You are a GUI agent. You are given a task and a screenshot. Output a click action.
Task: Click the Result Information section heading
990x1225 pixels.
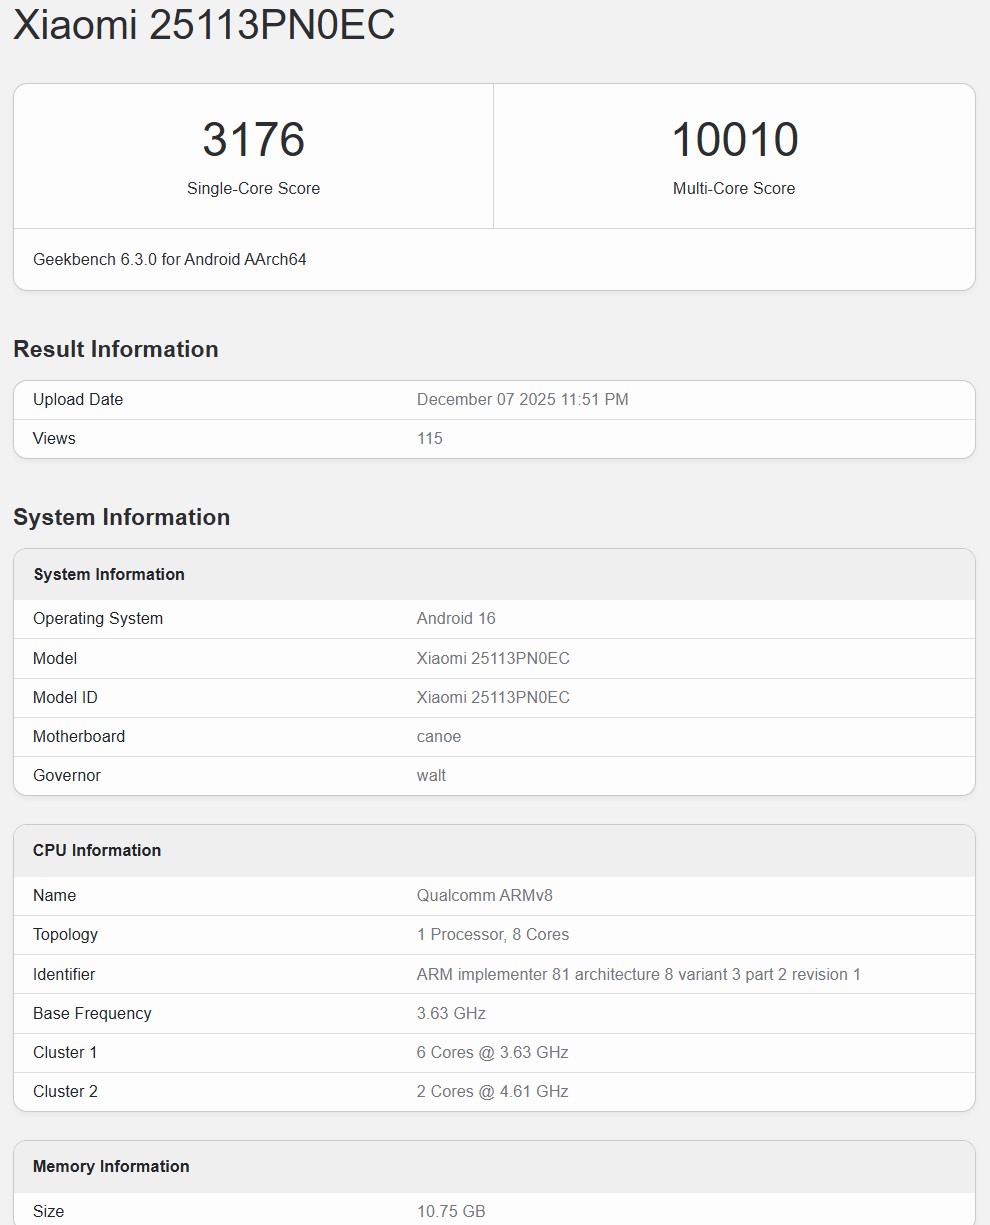pyautogui.click(x=116, y=349)
